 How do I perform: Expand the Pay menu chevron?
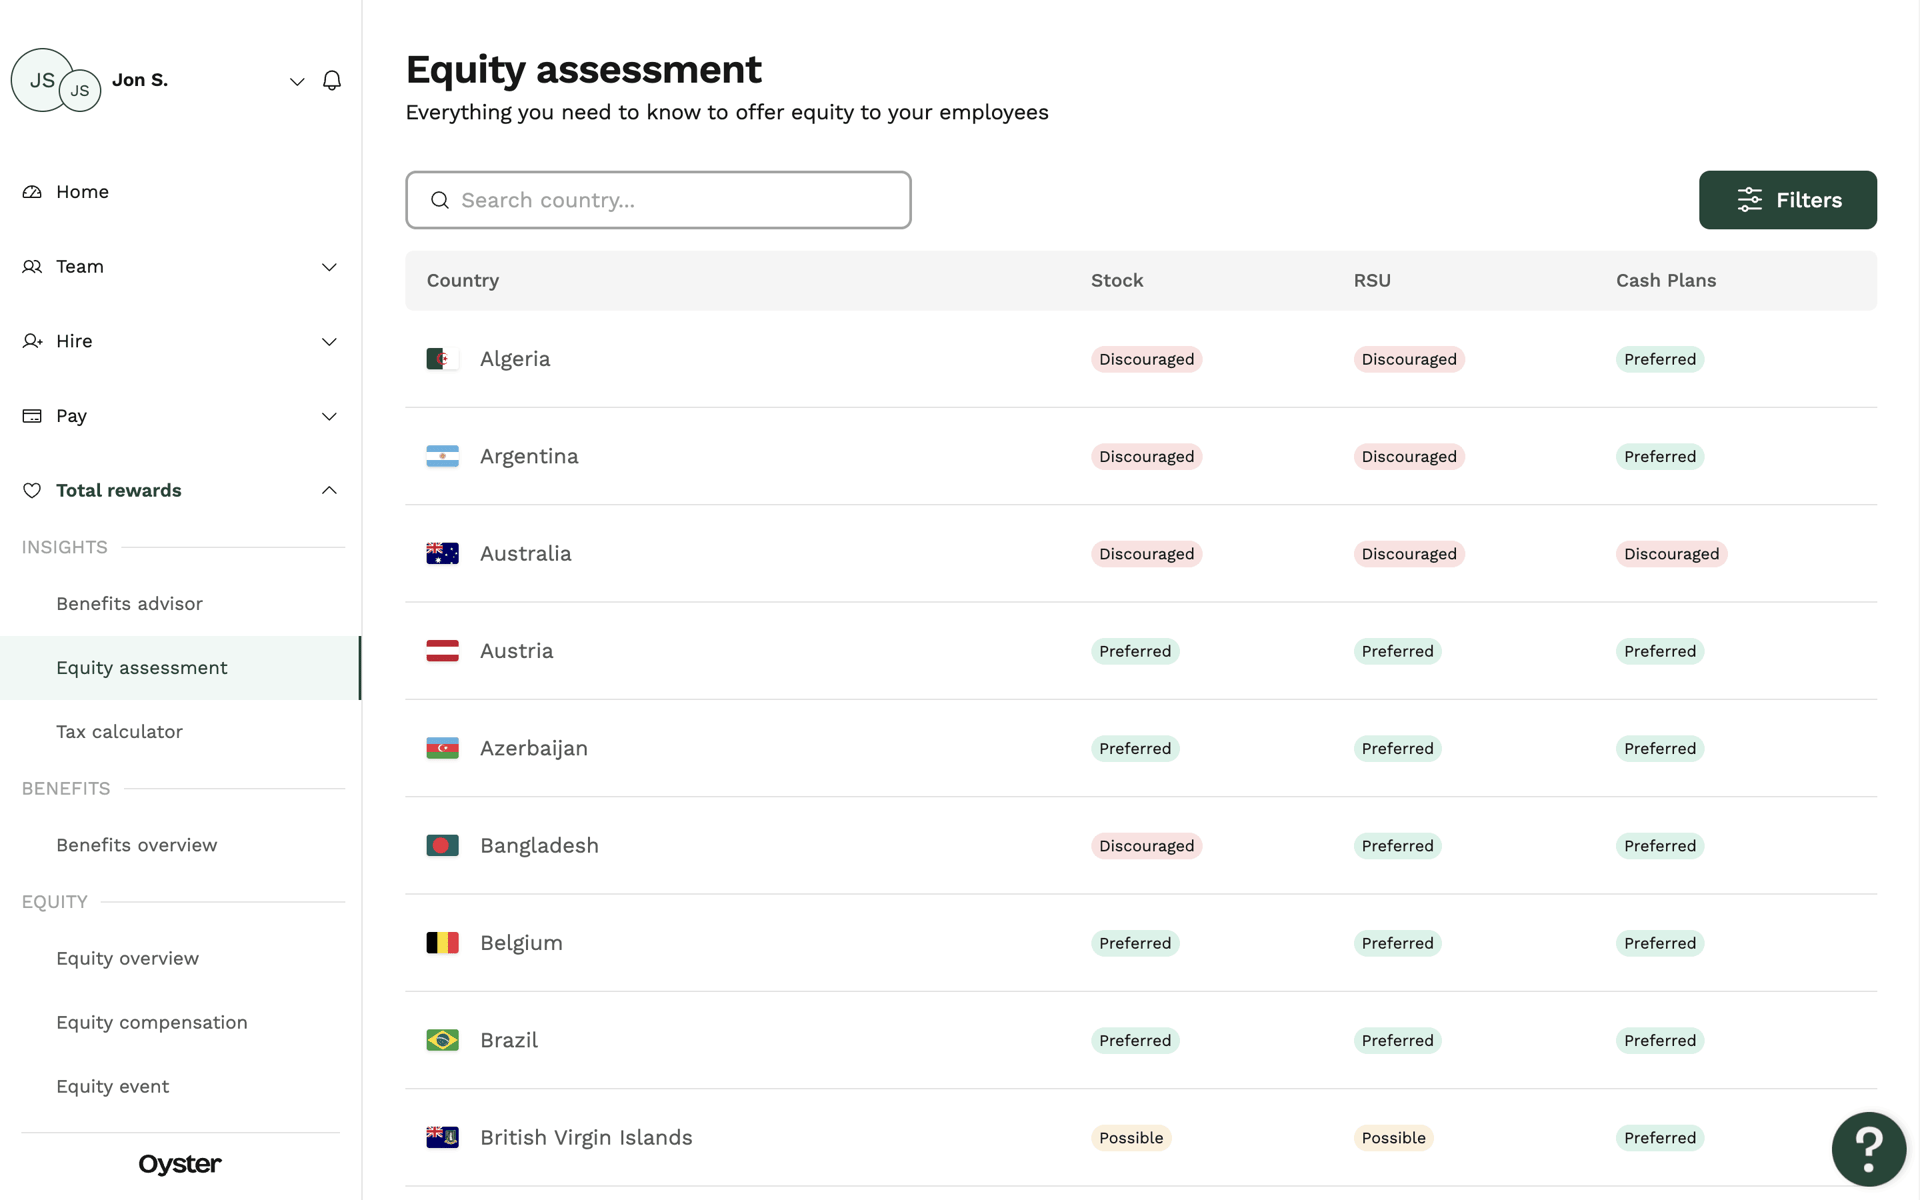(x=329, y=416)
